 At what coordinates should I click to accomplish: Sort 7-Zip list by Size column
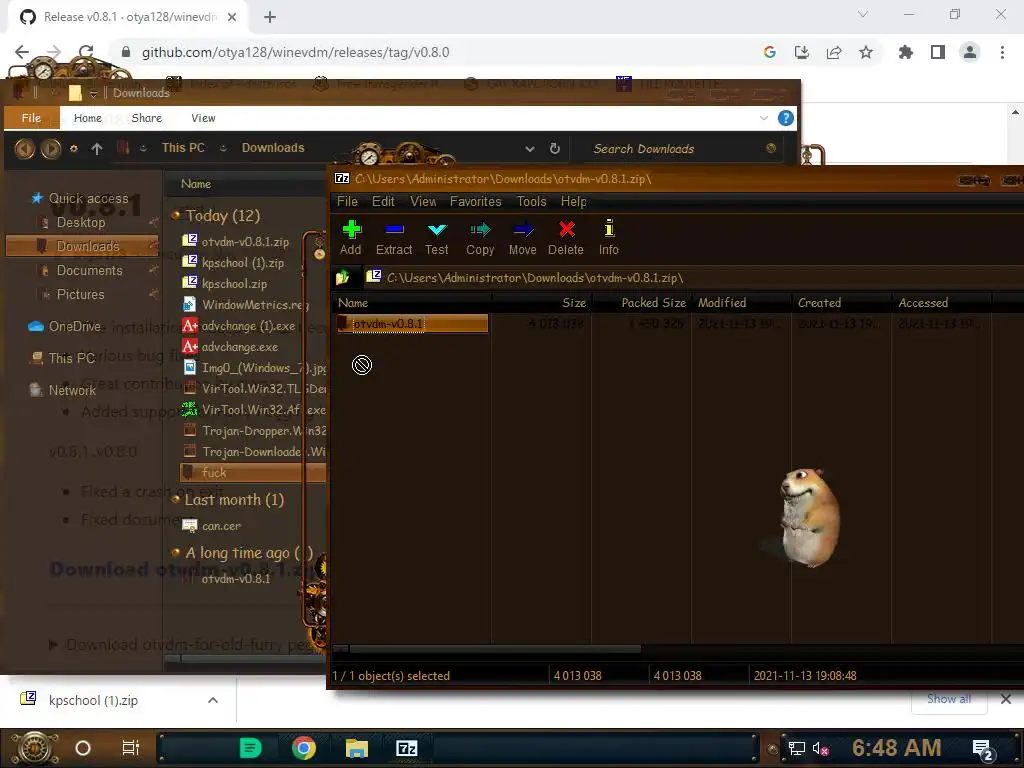click(x=541, y=302)
